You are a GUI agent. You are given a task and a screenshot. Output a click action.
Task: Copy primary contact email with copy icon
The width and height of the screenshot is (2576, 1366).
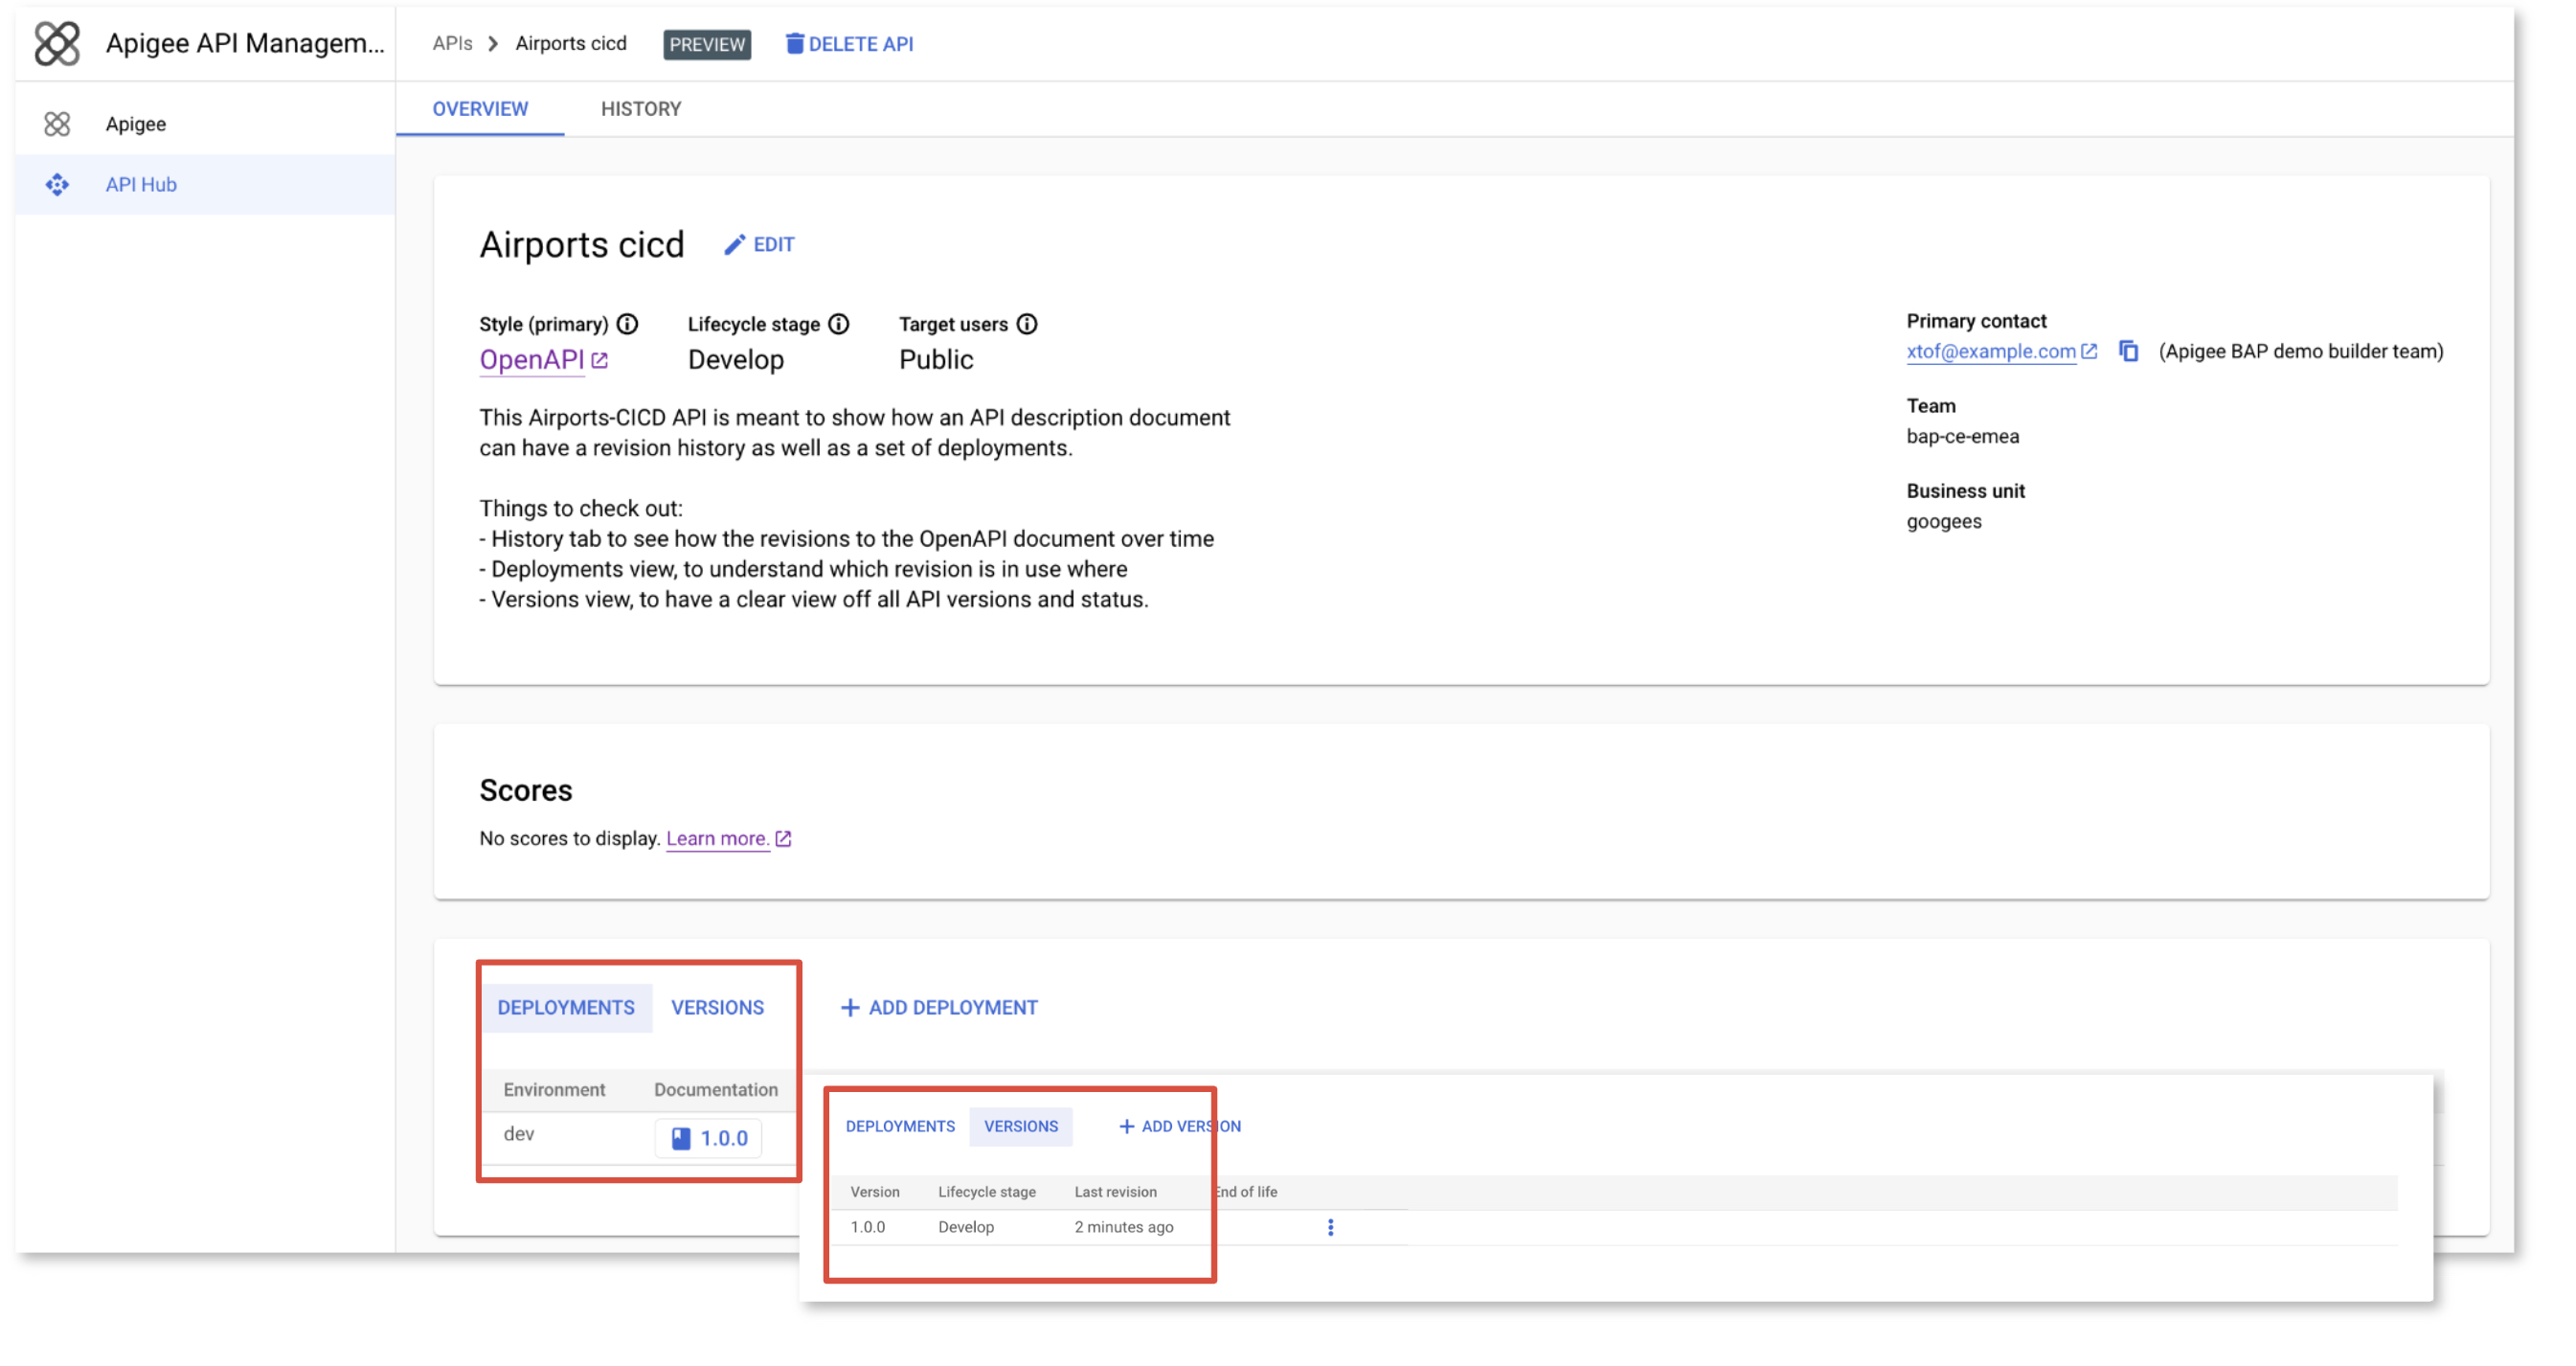2128,351
